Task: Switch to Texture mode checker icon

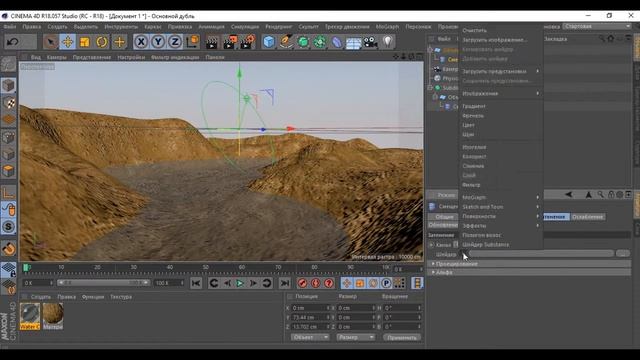Action: (x=9, y=102)
